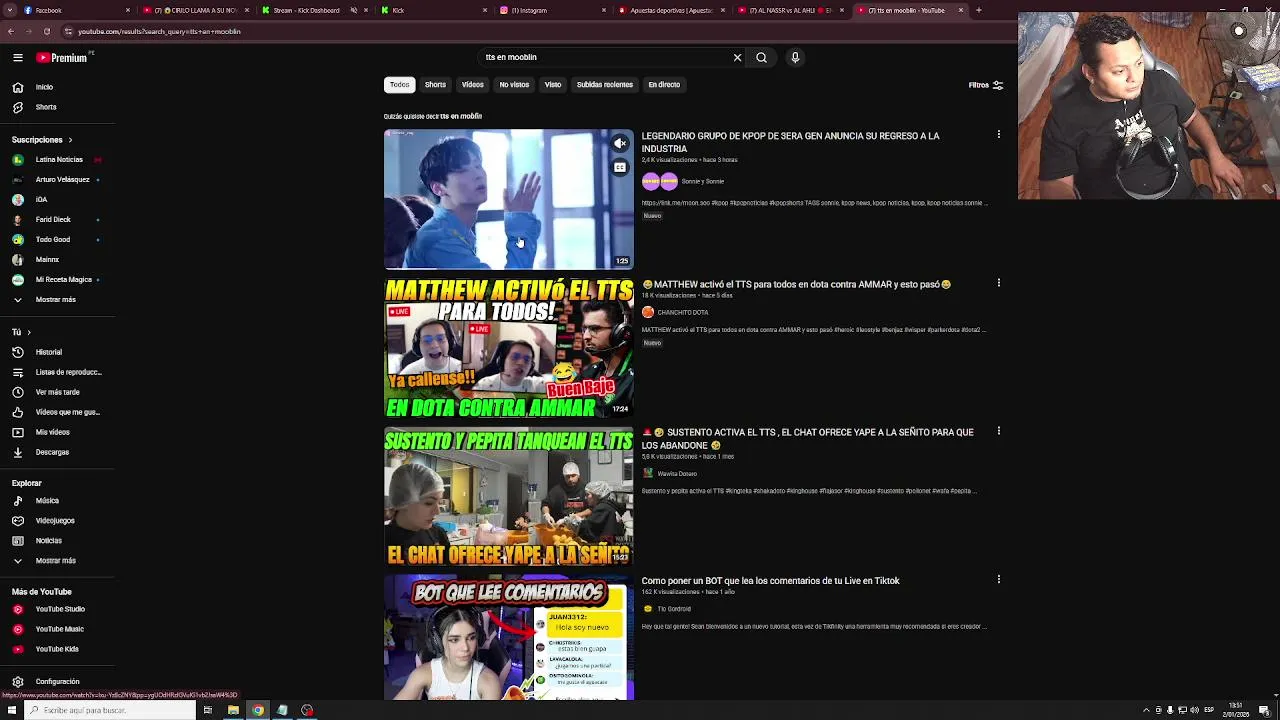Select the Subidas recientes chip
The width and height of the screenshot is (1280, 720).
(604, 85)
